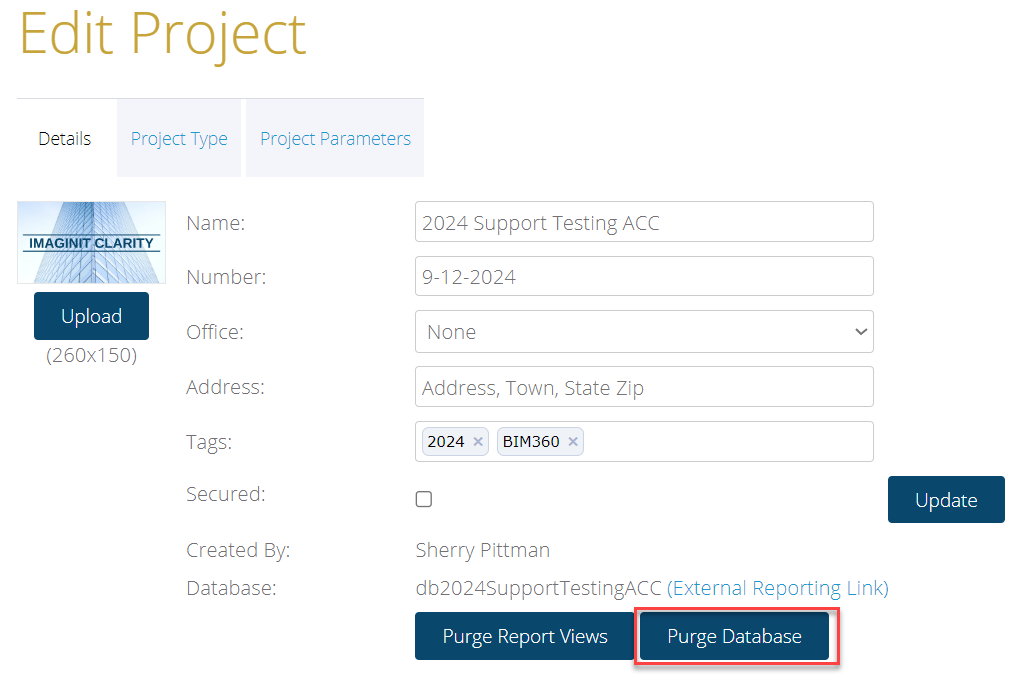This screenshot has width=1021, height=680.
Task: Select the 2024 tag chip label
Action: (x=446, y=442)
